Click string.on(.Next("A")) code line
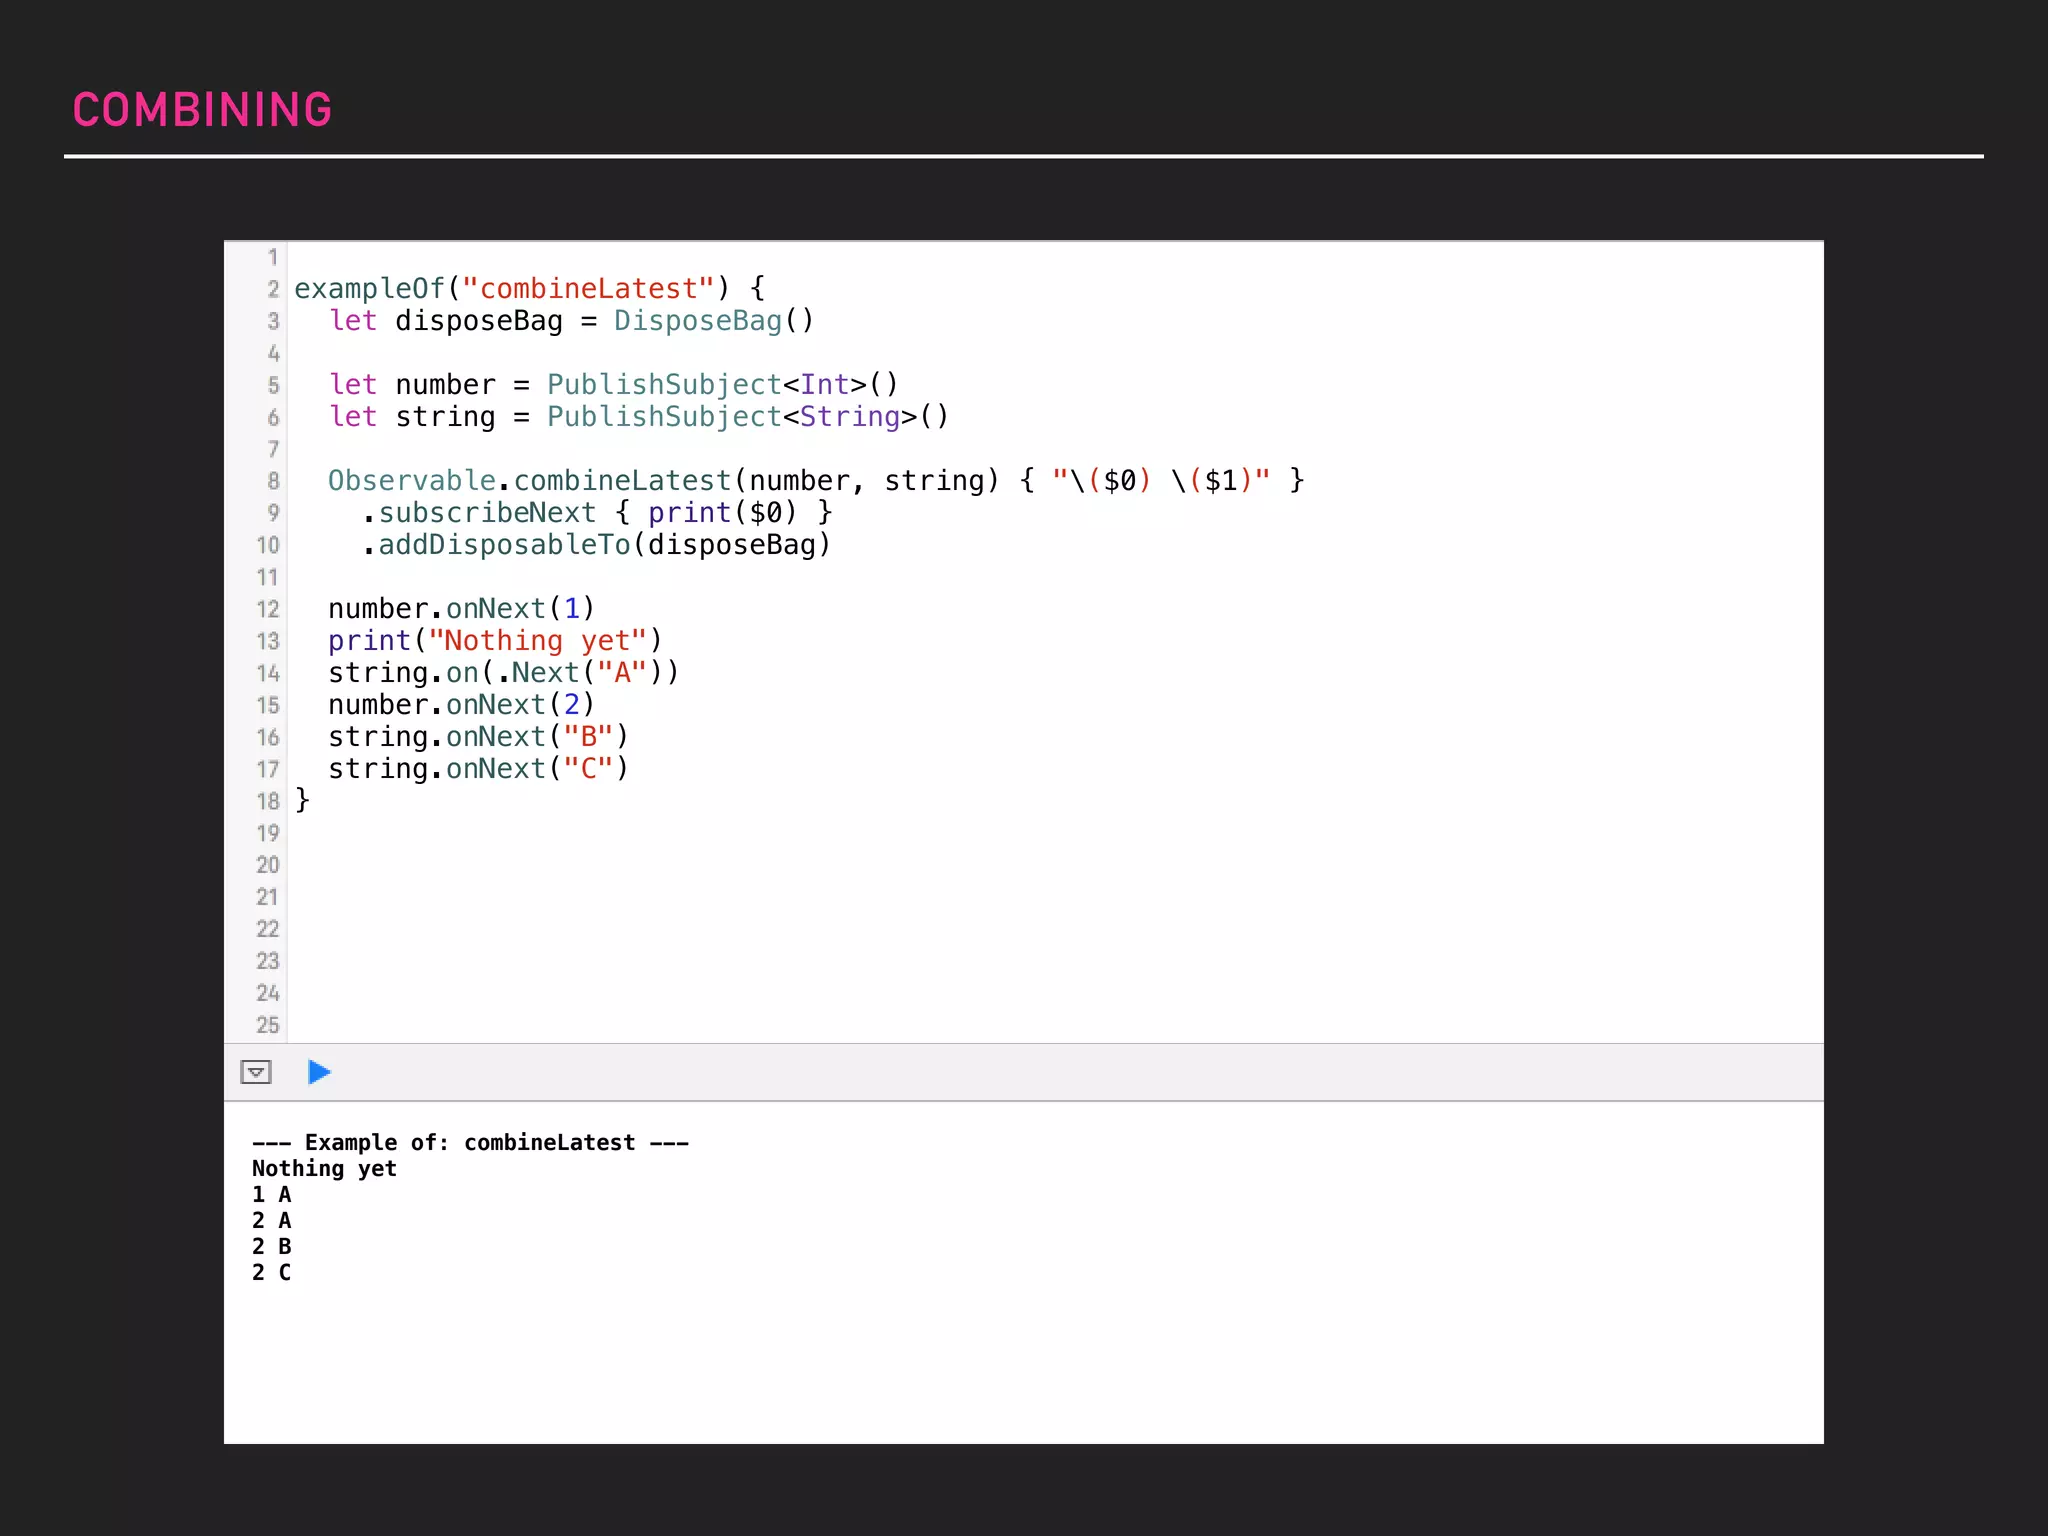The width and height of the screenshot is (2048, 1536). [503, 673]
